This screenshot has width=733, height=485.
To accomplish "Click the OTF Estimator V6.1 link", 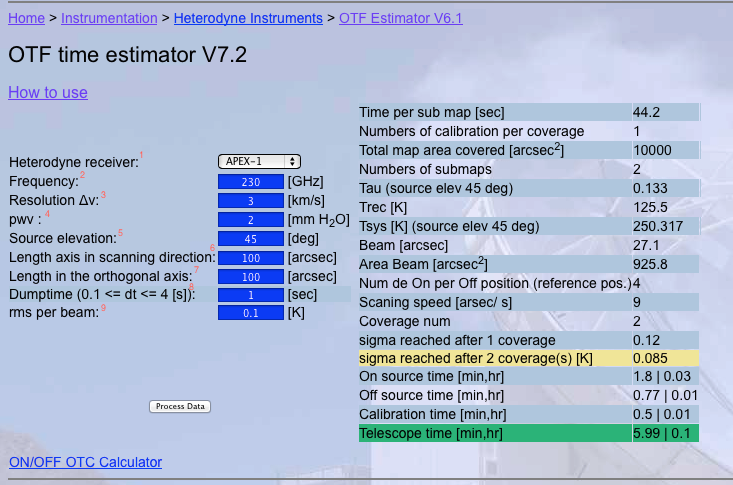I will click(x=400, y=18).
